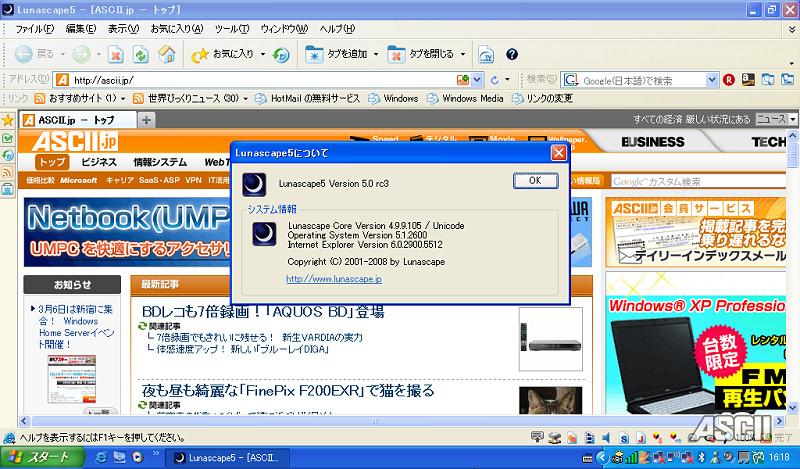The image size is (800, 469).
Task: Open BDレコも7倍録画! AQUOS BD article
Action: point(263,312)
